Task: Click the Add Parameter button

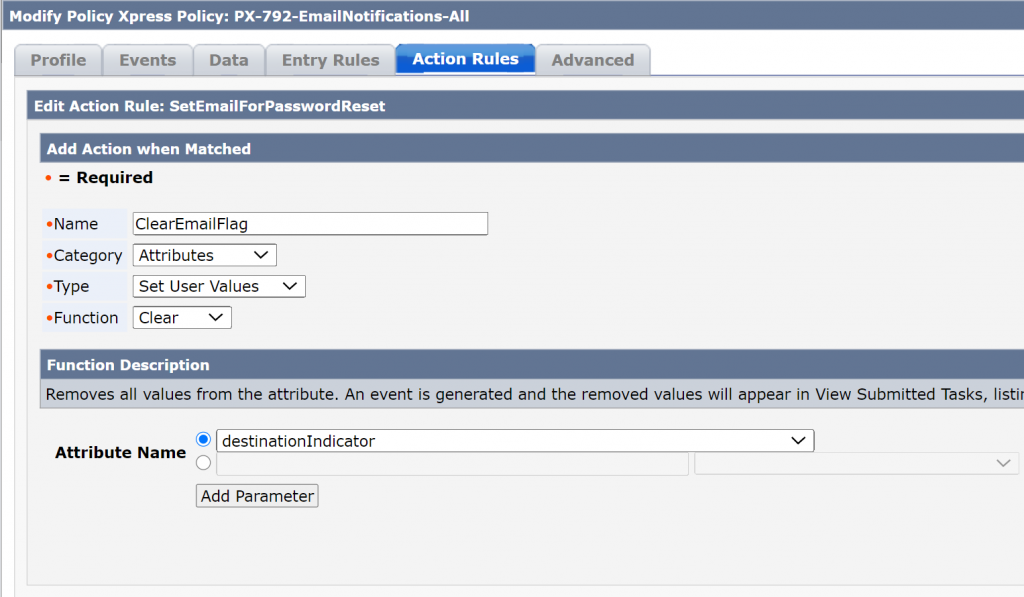Action: [257, 496]
